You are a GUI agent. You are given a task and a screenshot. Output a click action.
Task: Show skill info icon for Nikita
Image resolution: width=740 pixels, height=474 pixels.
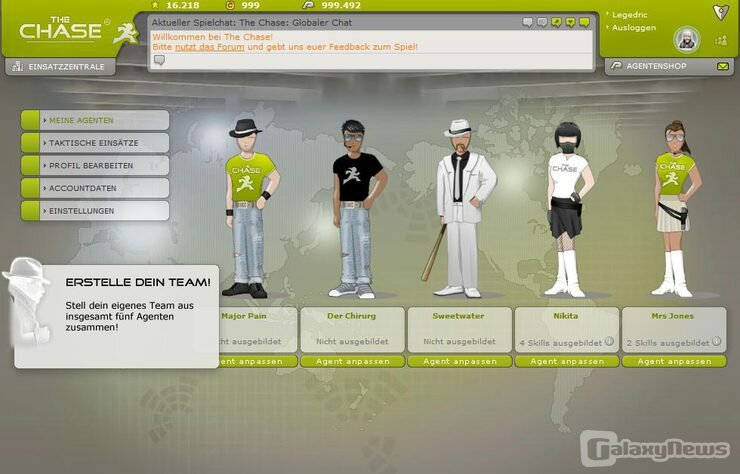pyautogui.click(x=609, y=341)
